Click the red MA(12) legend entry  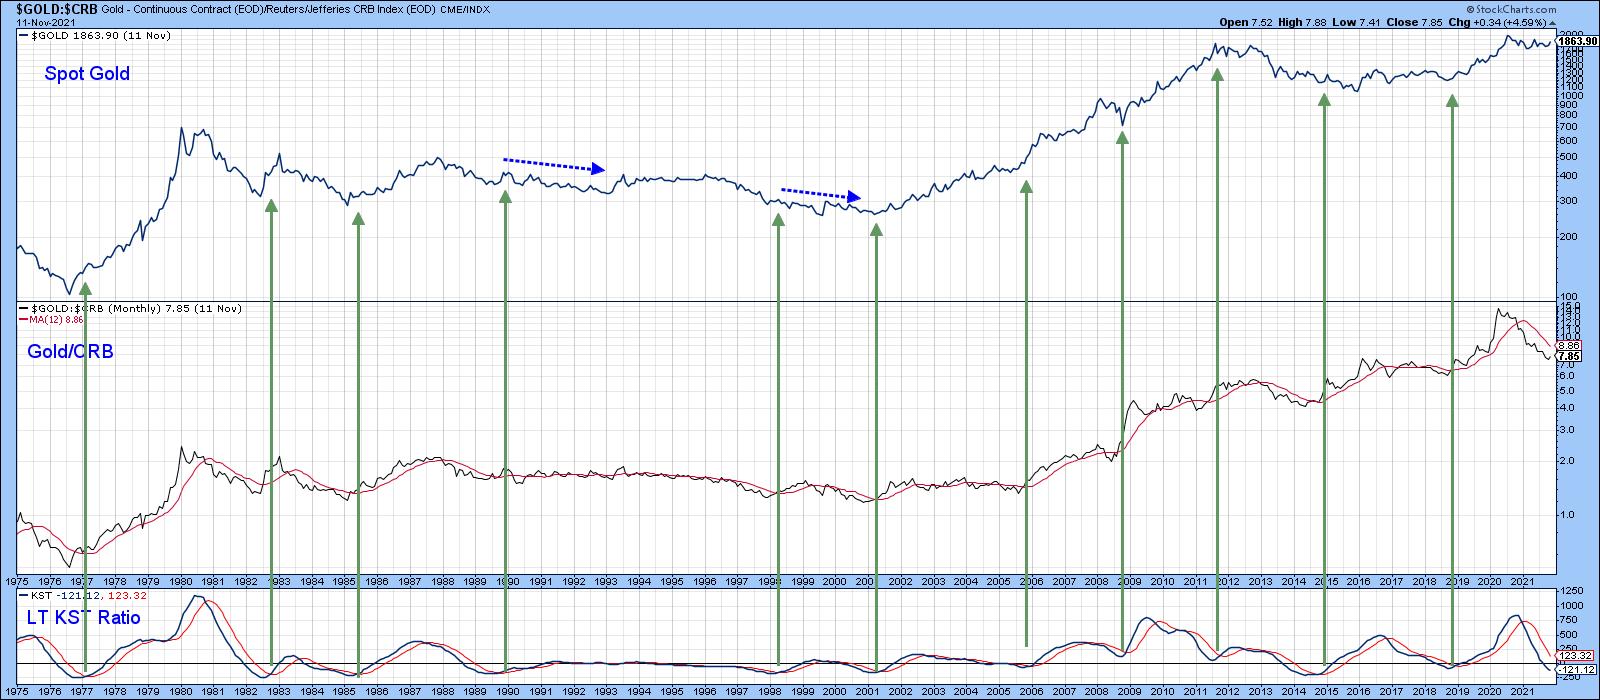(x=47, y=320)
